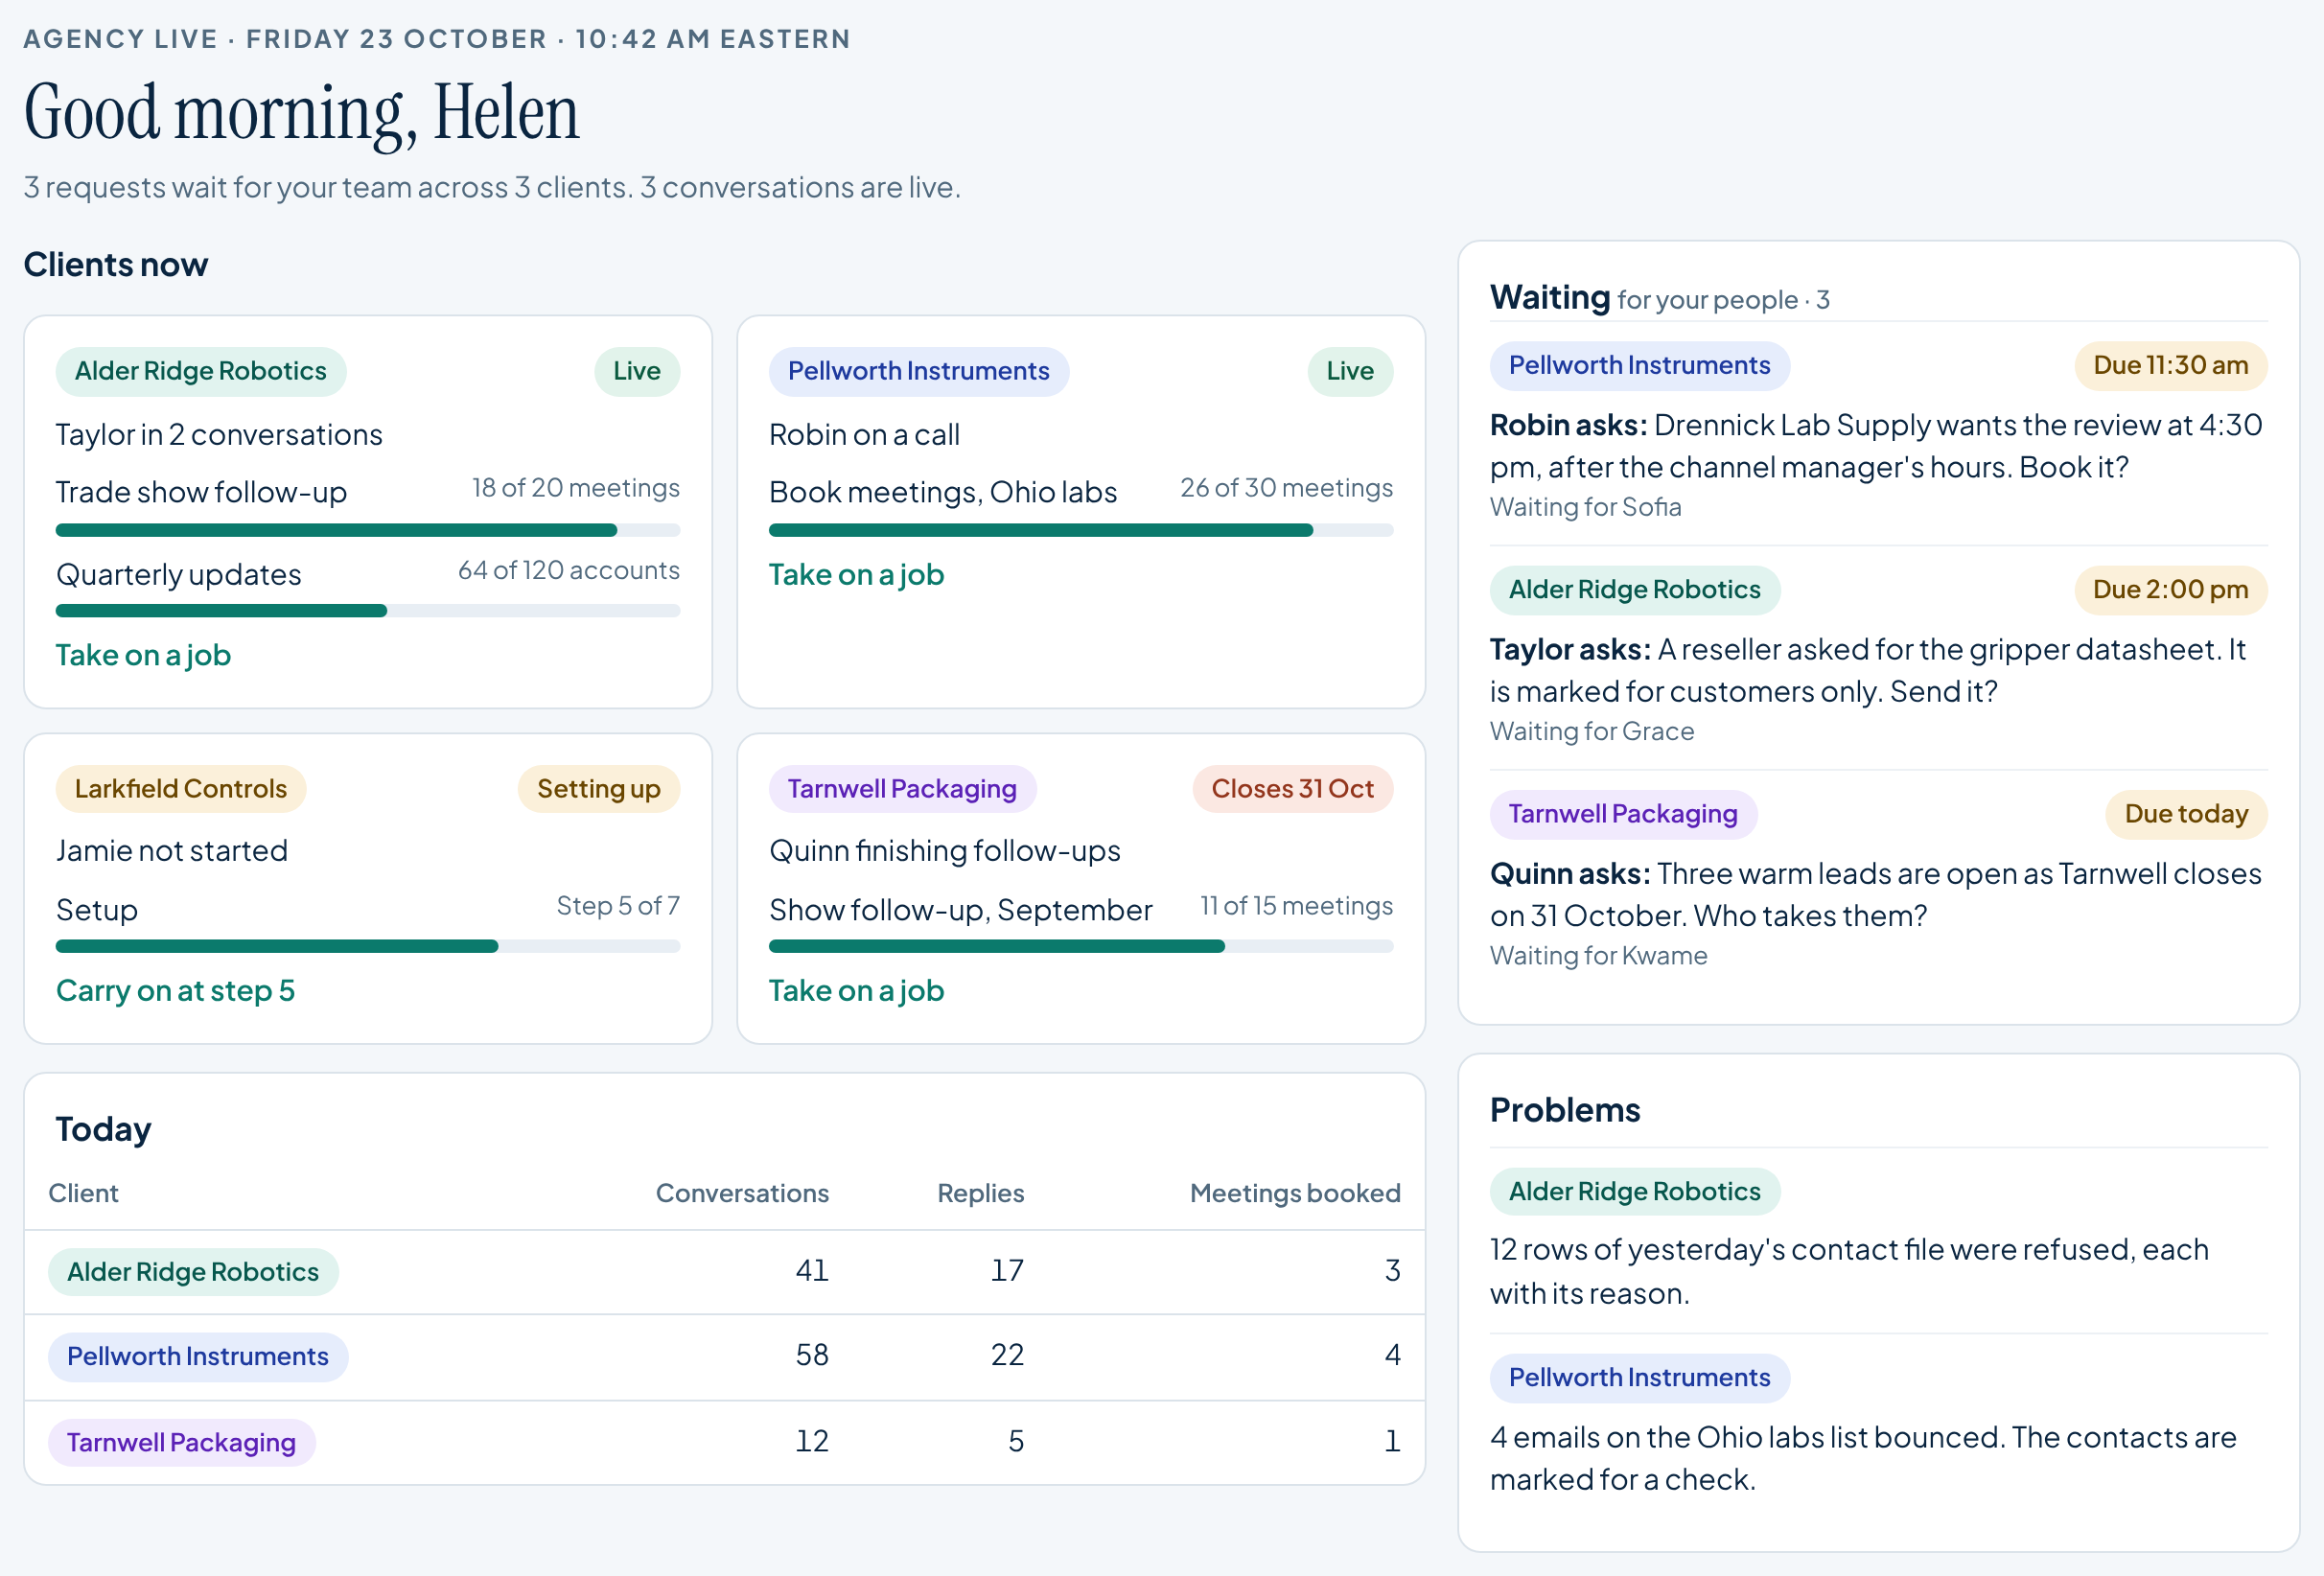
Task: Click Waiting for Kwame text
Action: point(1598,955)
